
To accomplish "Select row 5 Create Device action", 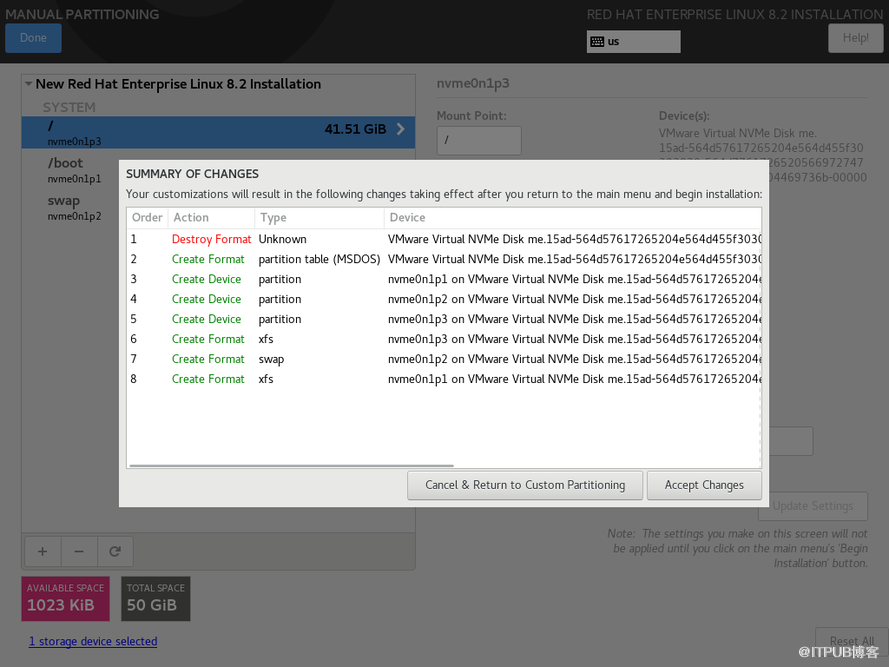I will 206,319.
